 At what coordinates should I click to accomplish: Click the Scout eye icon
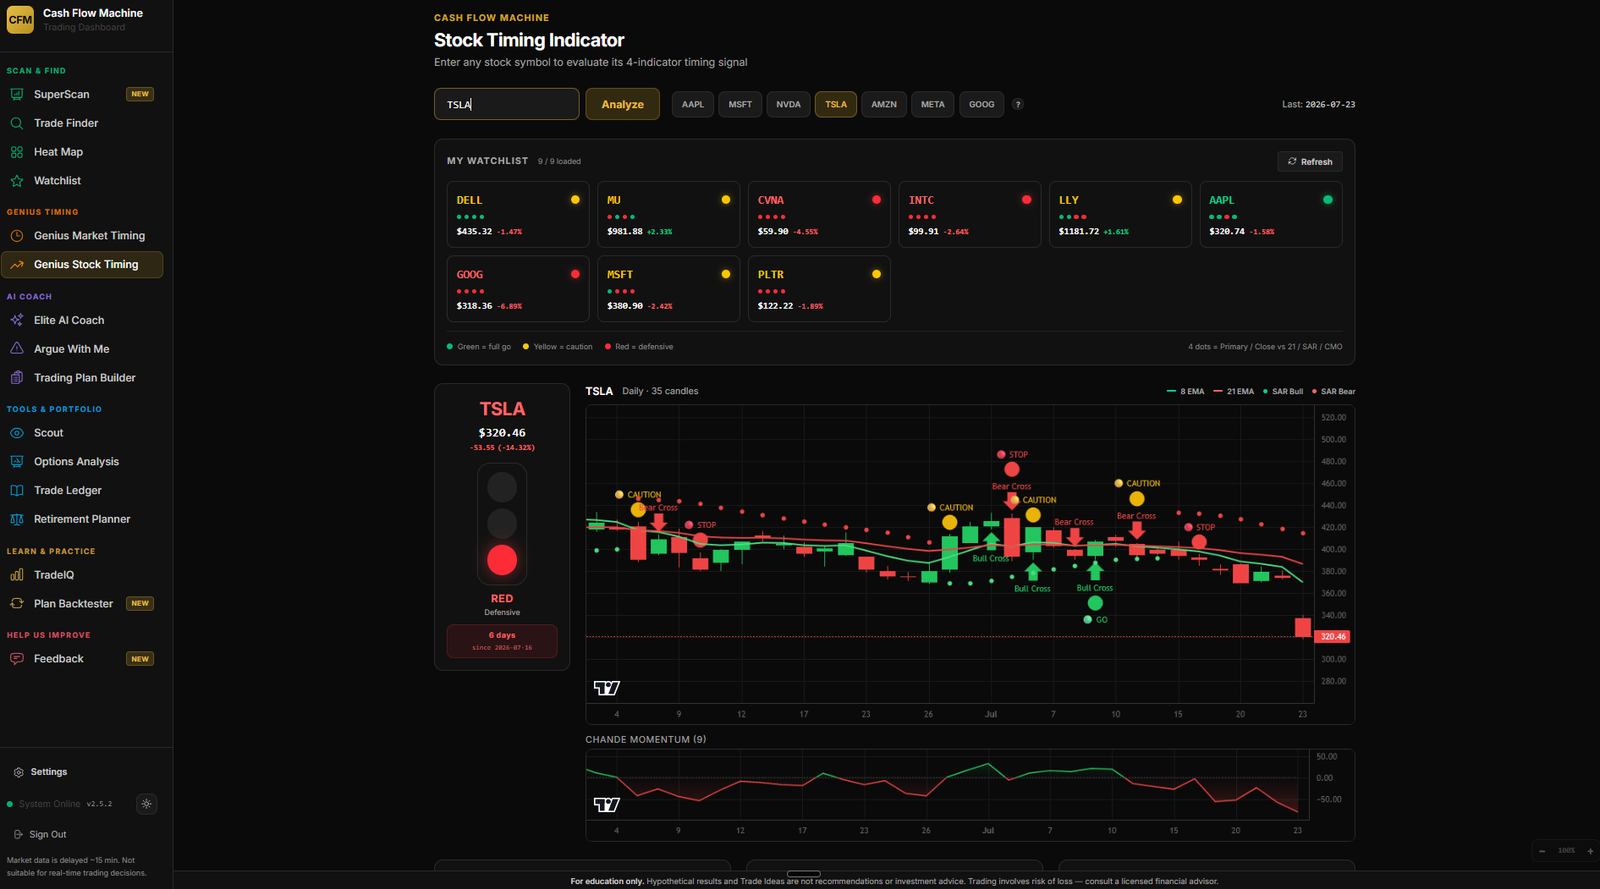click(17, 433)
